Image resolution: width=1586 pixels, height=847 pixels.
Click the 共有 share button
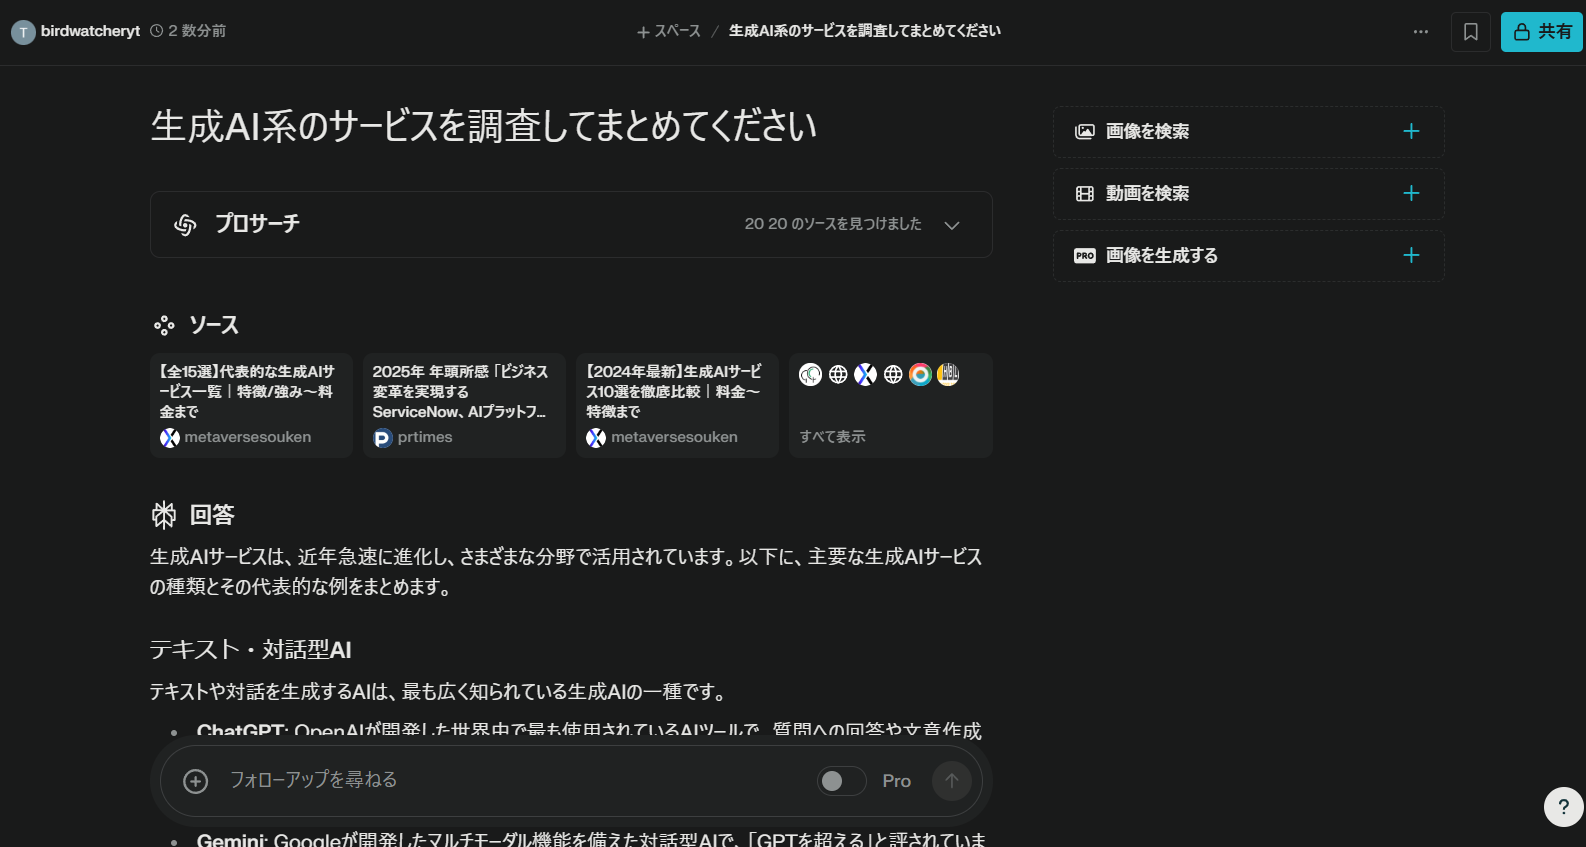[1541, 32]
